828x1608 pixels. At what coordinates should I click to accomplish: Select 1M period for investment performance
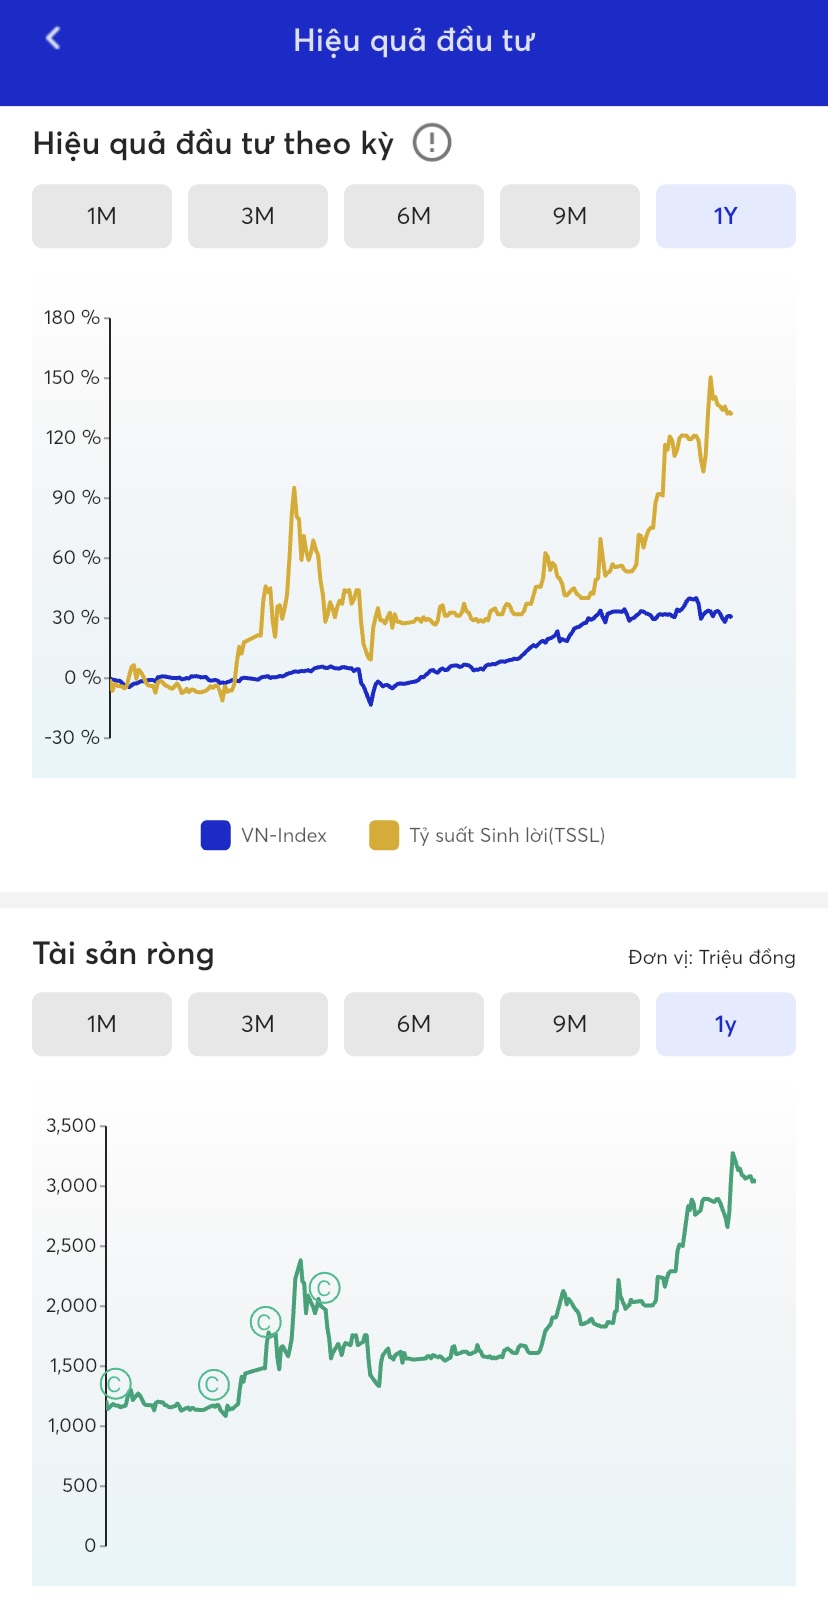tap(102, 216)
